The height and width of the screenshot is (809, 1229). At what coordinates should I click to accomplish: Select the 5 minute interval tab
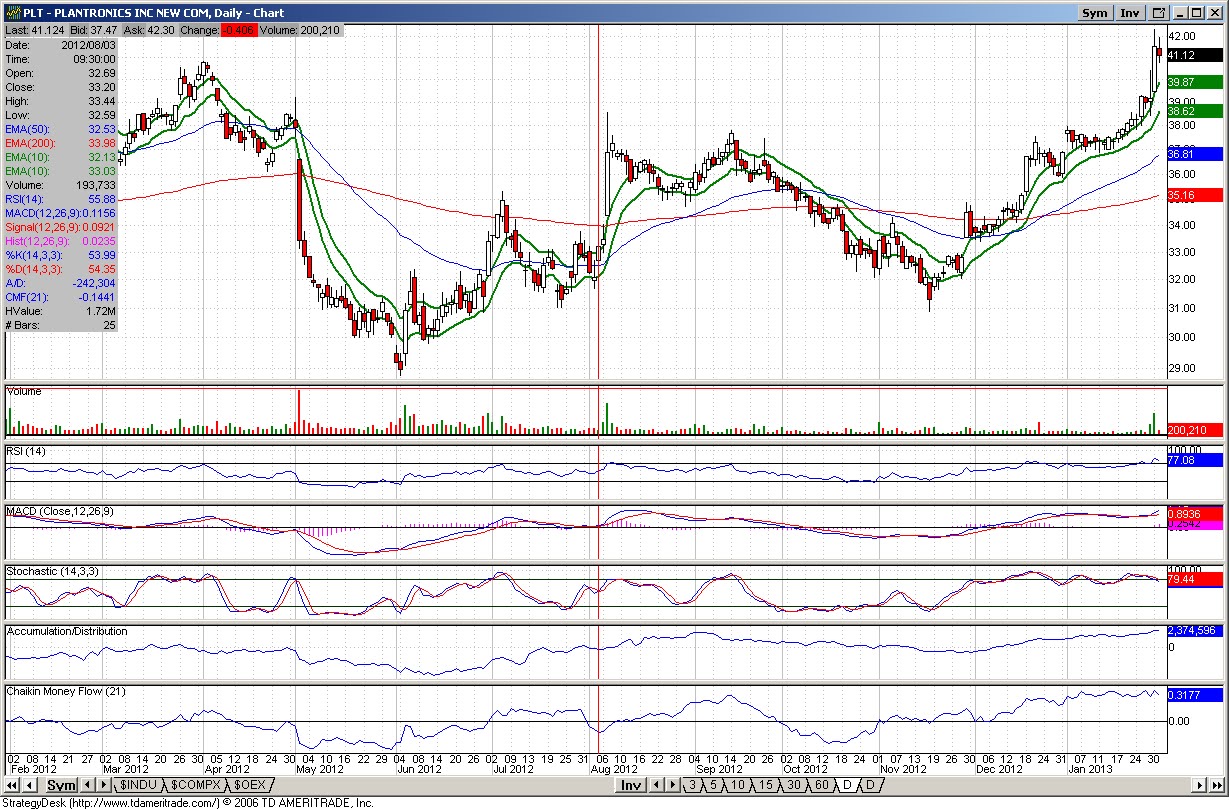(714, 785)
